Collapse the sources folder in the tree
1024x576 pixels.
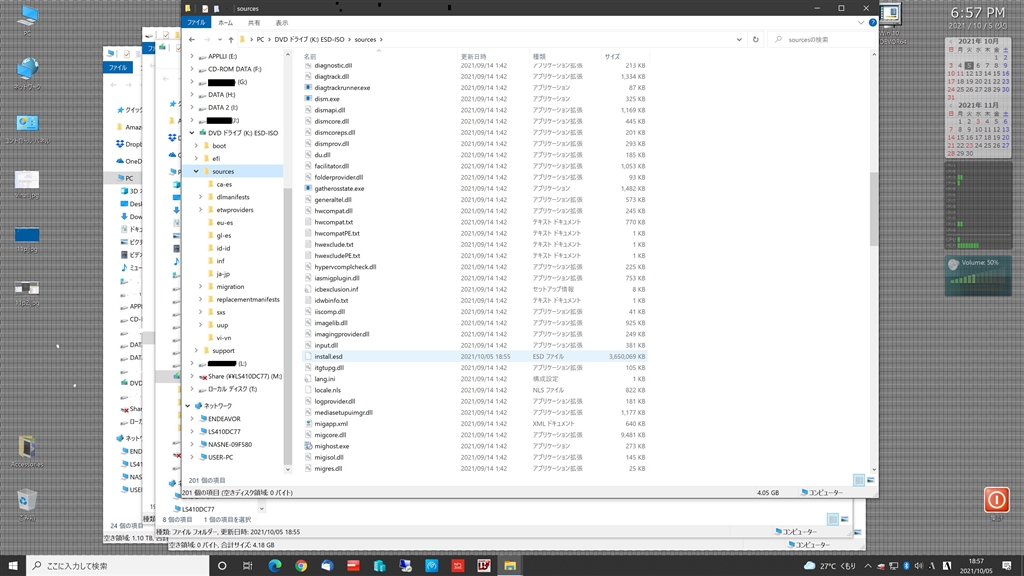(196, 171)
